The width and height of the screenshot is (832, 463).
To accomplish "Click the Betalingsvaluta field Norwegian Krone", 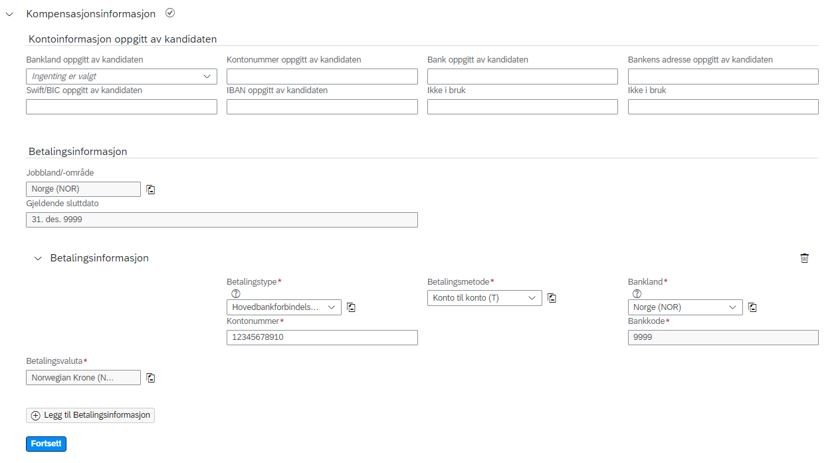I will (83, 378).
